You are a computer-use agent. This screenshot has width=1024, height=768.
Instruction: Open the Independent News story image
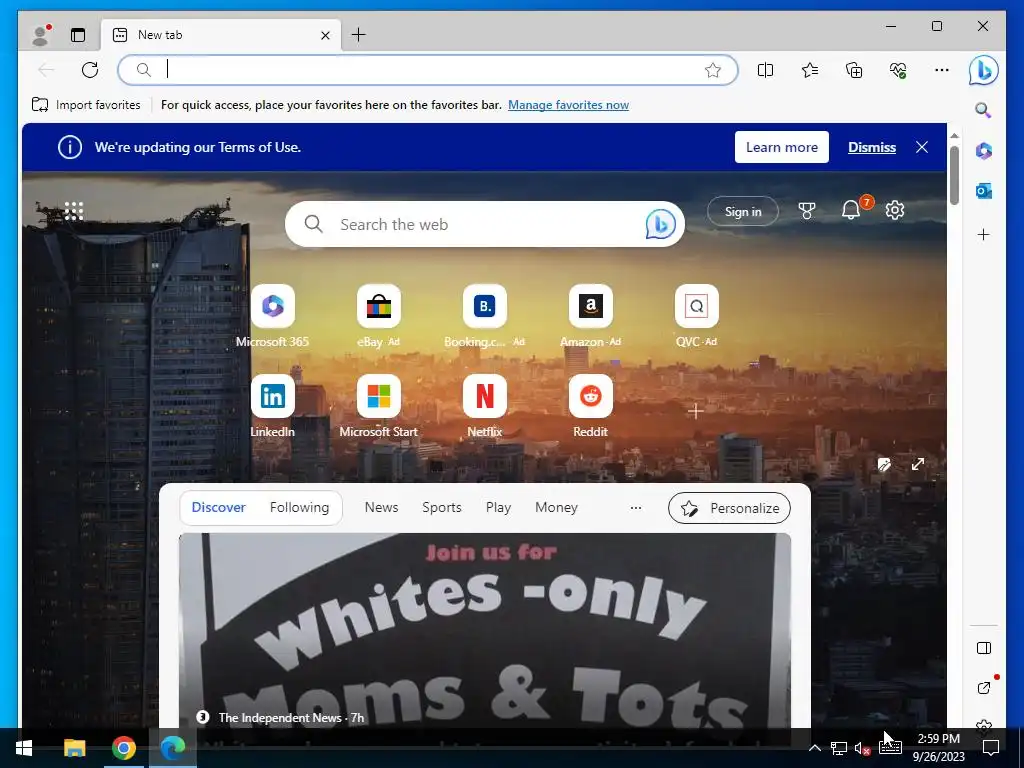point(485,630)
